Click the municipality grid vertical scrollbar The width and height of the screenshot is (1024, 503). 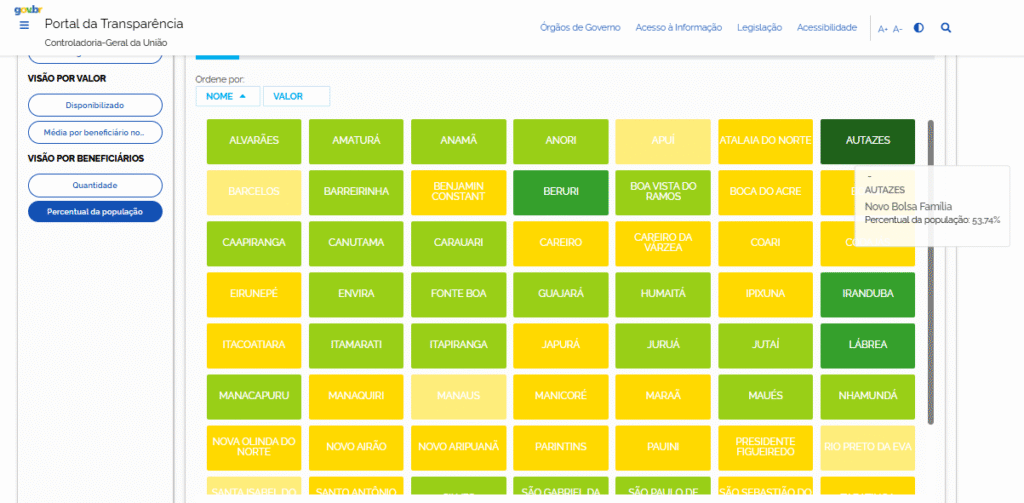click(930, 270)
